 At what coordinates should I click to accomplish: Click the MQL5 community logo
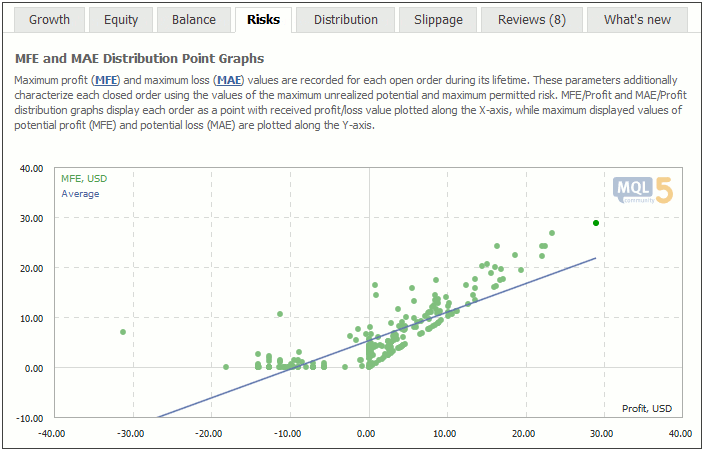coord(643,190)
